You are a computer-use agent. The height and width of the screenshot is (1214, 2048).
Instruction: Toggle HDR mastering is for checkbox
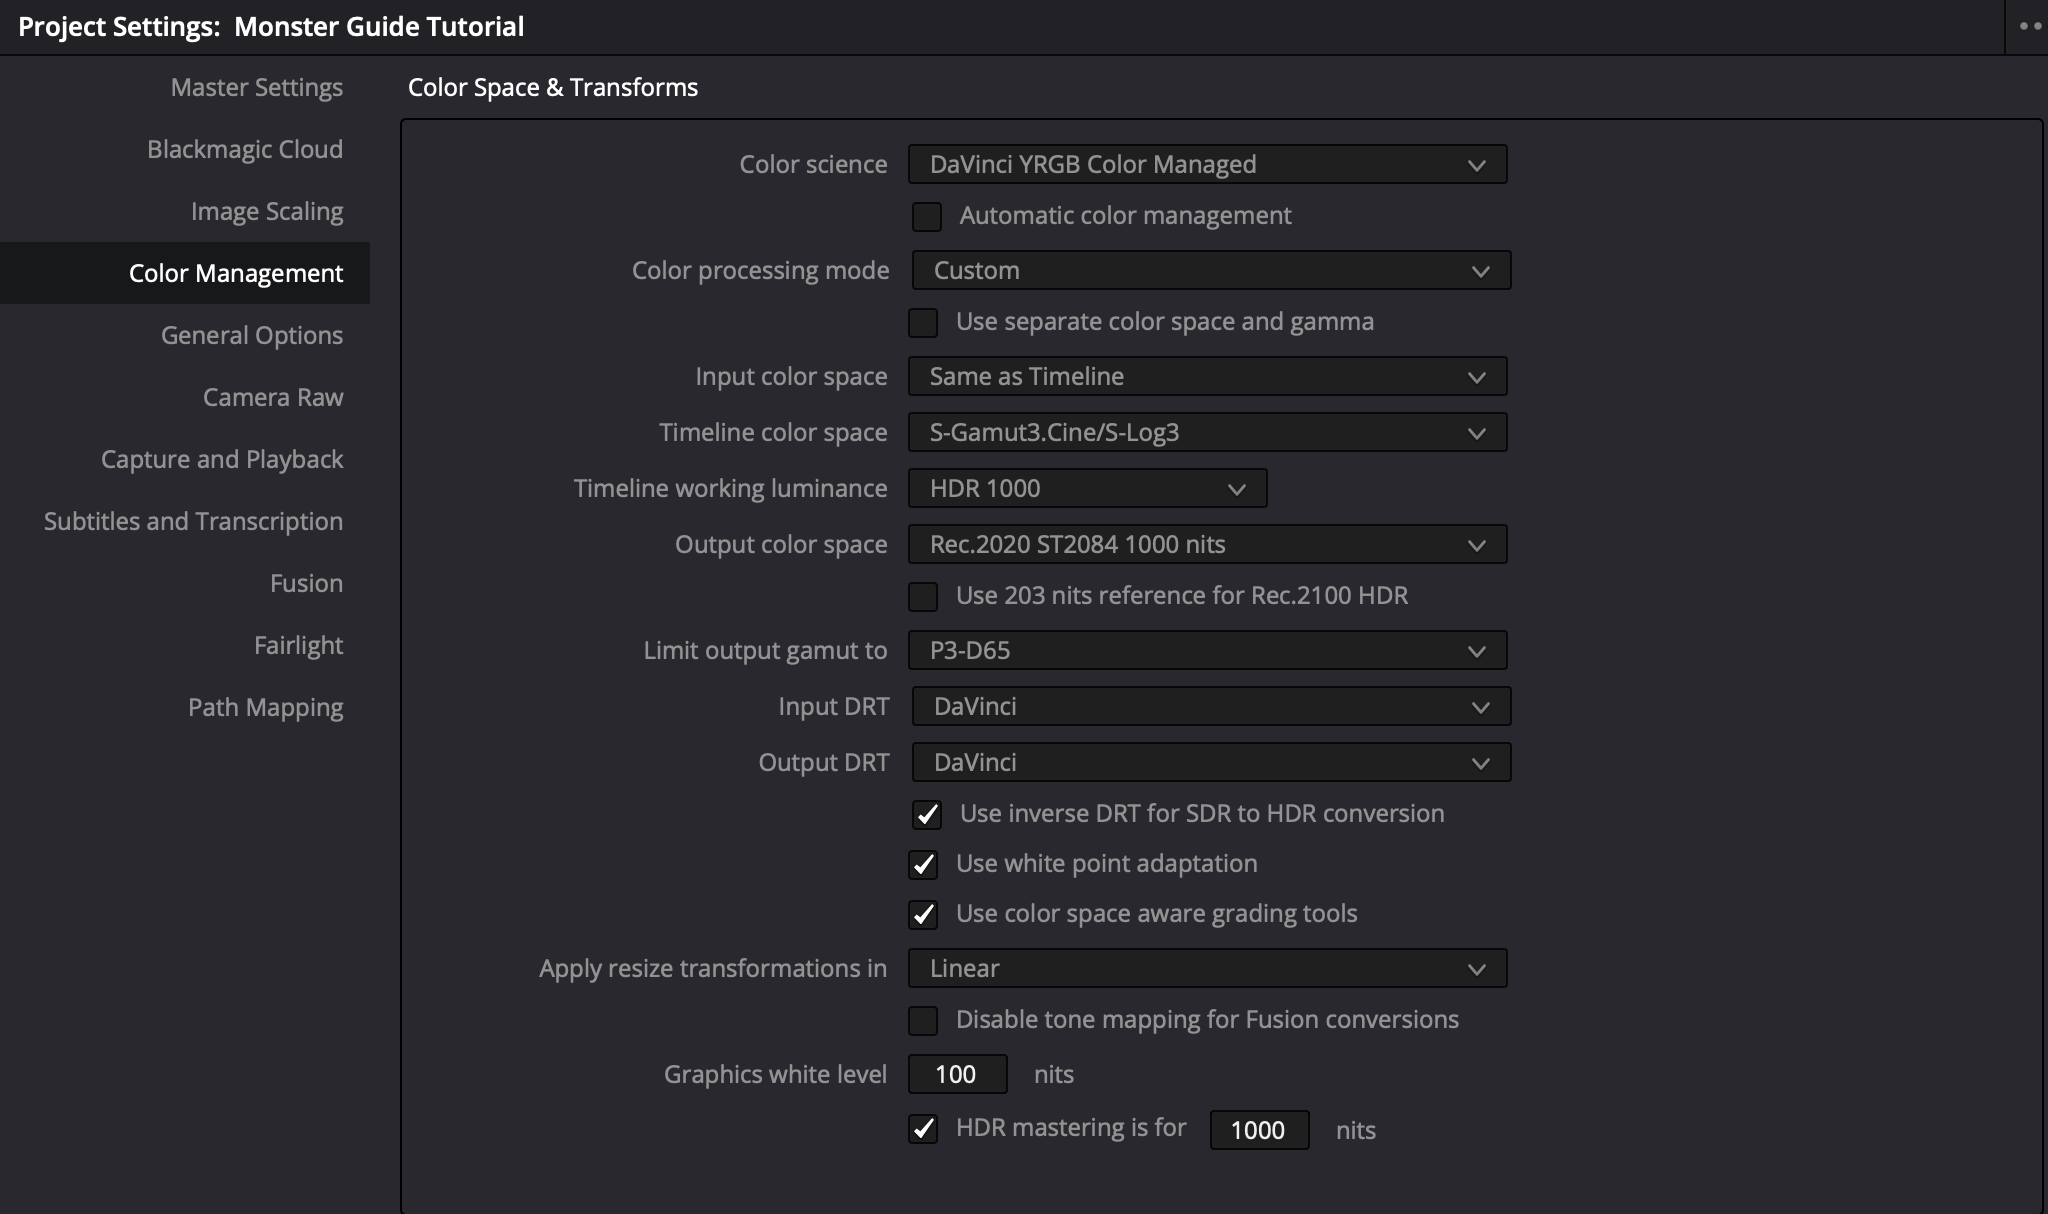pyautogui.click(x=923, y=1130)
